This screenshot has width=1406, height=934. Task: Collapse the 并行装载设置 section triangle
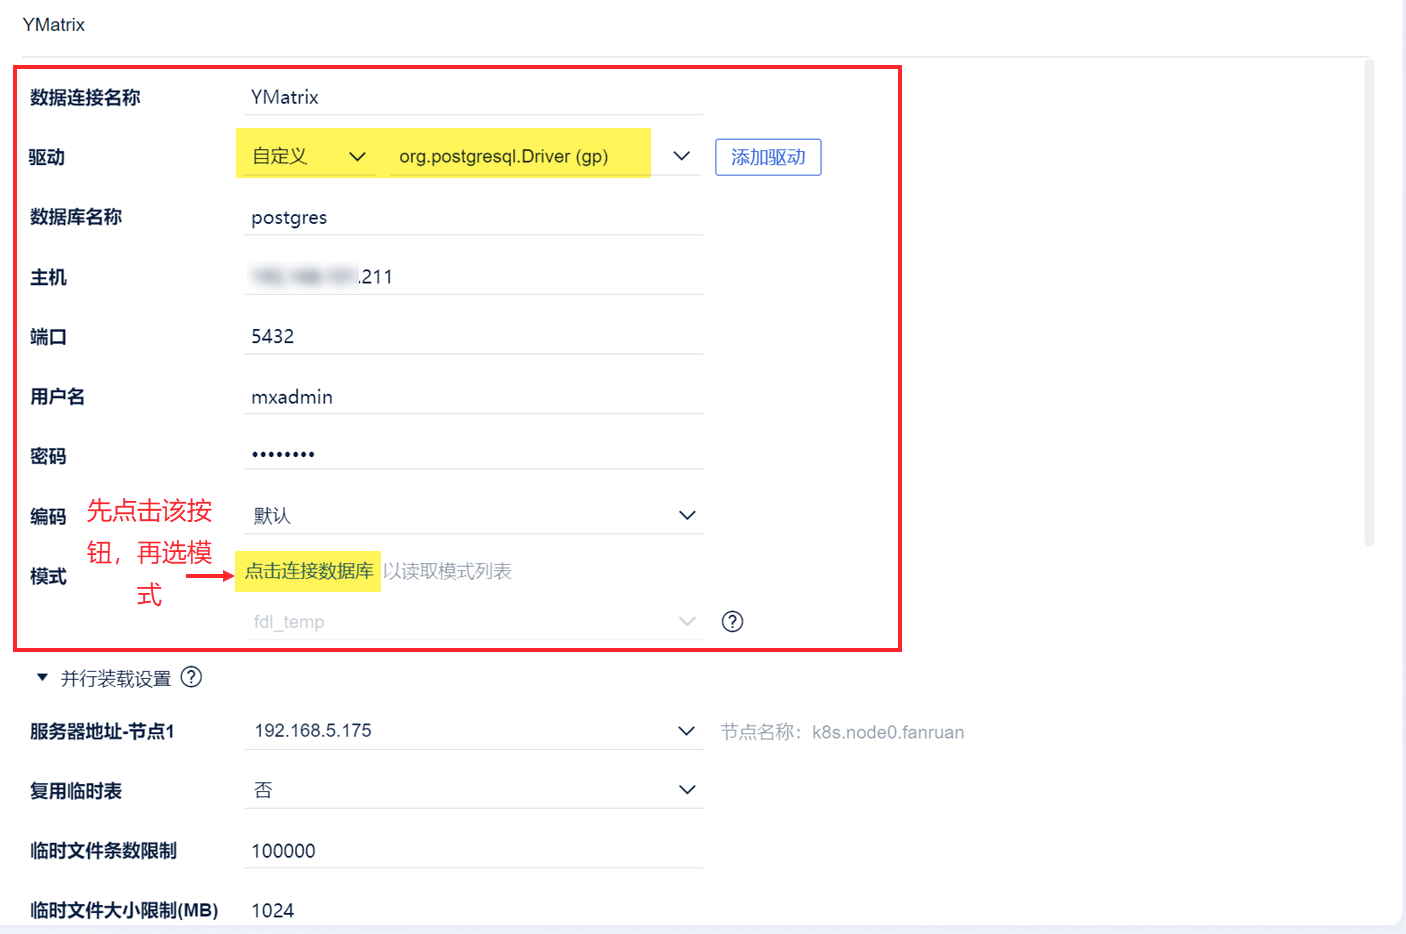tap(42, 677)
